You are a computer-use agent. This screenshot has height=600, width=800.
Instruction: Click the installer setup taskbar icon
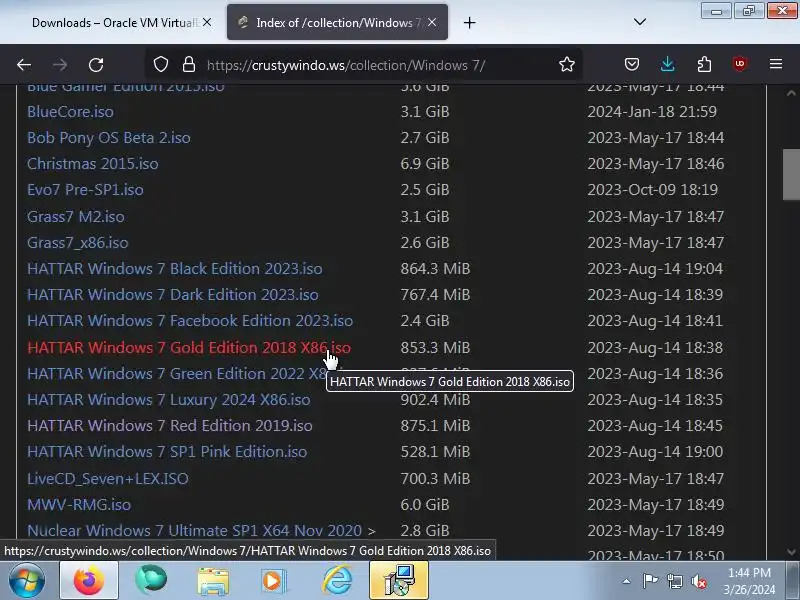pyautogui.click(x=399, y=580)
